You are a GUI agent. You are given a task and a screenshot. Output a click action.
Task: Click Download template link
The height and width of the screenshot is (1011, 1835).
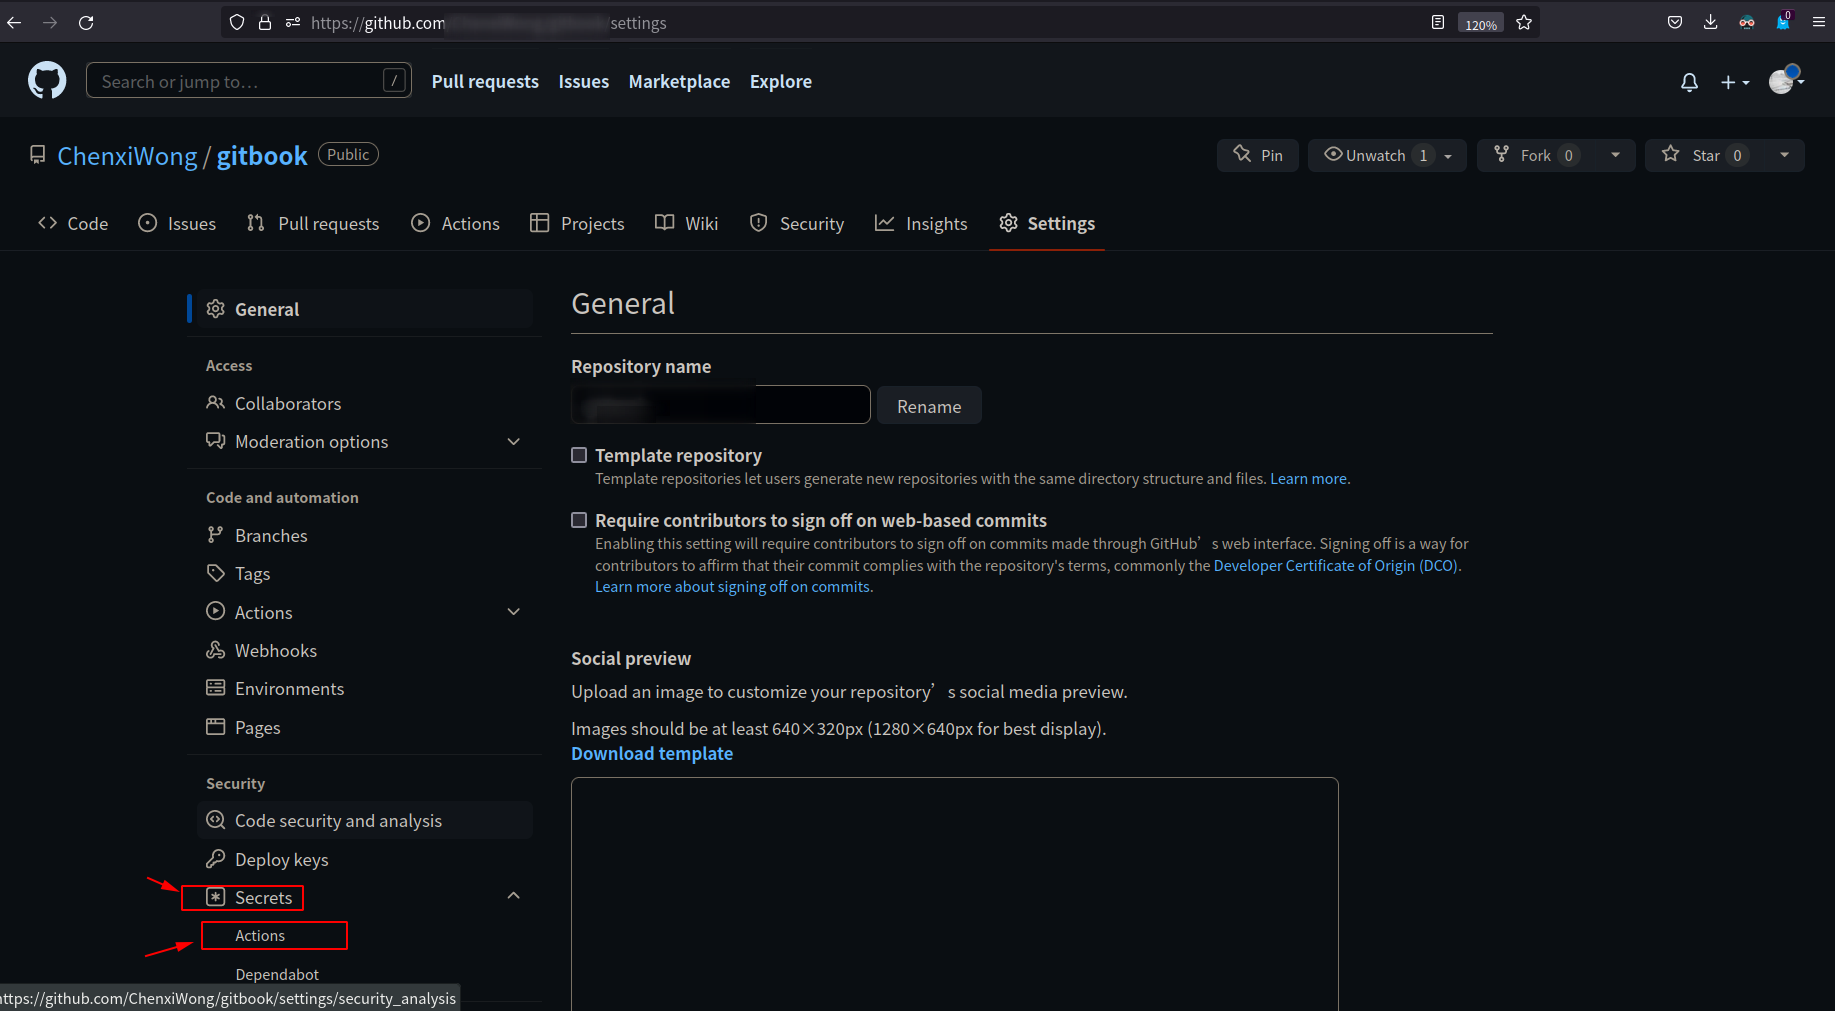652,753
